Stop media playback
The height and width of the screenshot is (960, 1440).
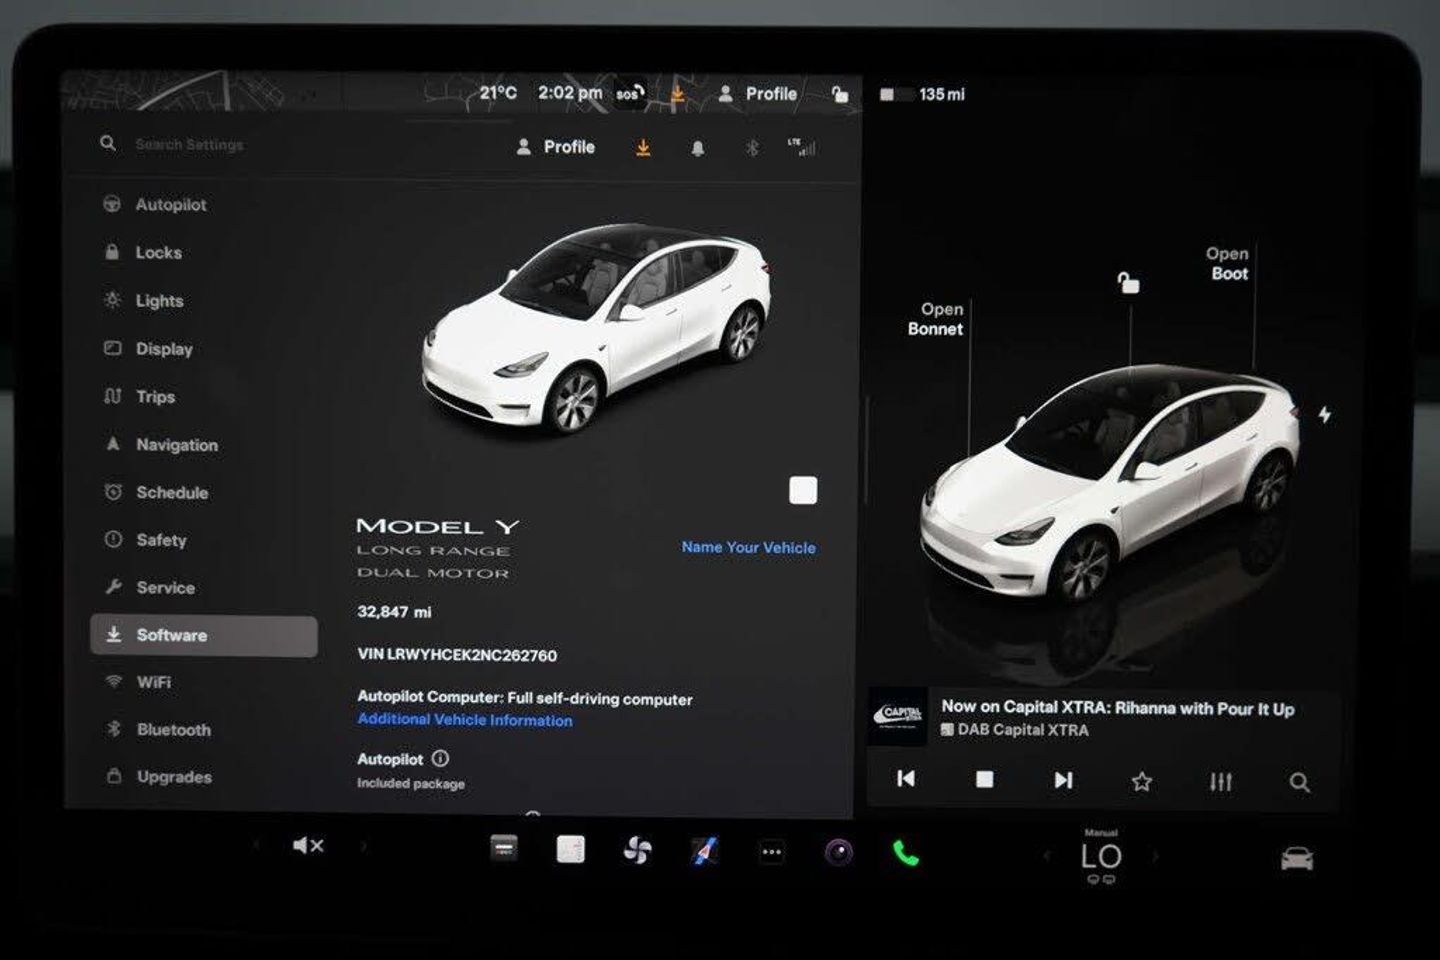click(985, 779)
